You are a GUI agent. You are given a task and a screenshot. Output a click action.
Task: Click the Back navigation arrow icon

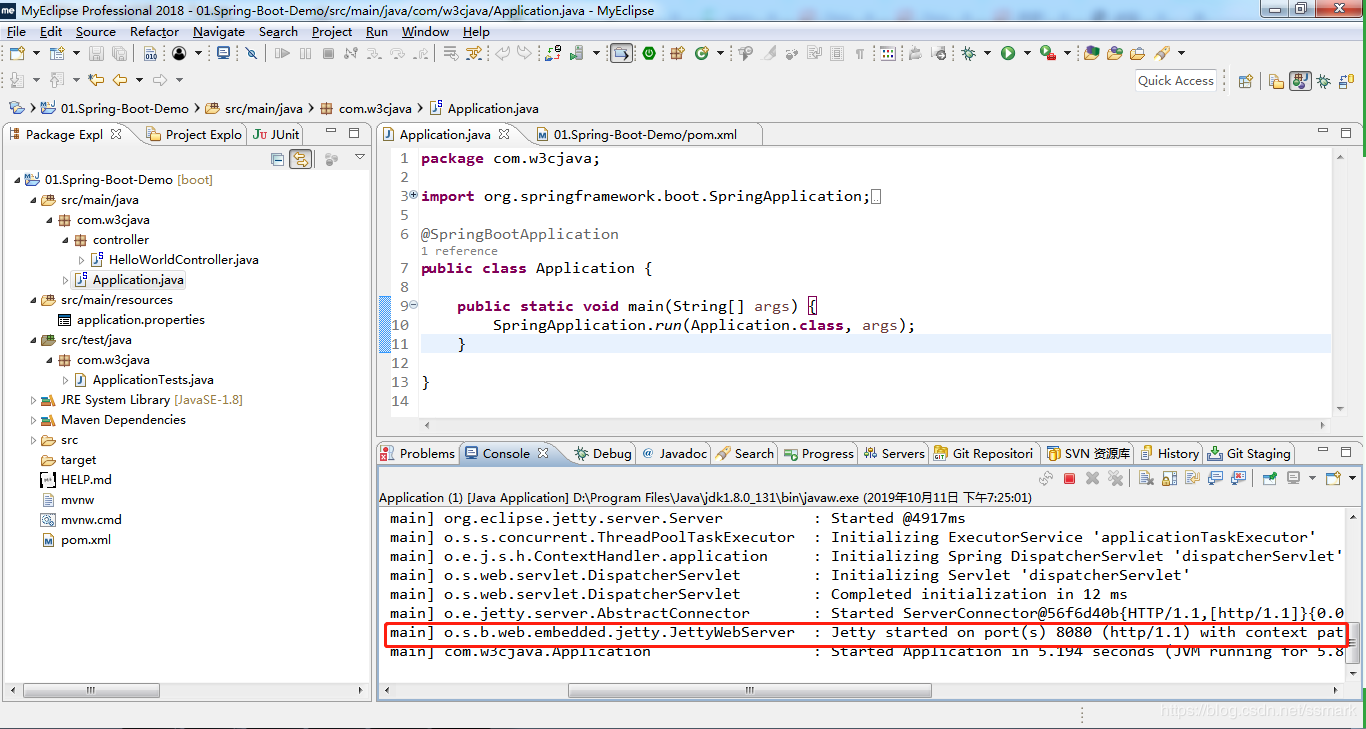click(119, 80)
